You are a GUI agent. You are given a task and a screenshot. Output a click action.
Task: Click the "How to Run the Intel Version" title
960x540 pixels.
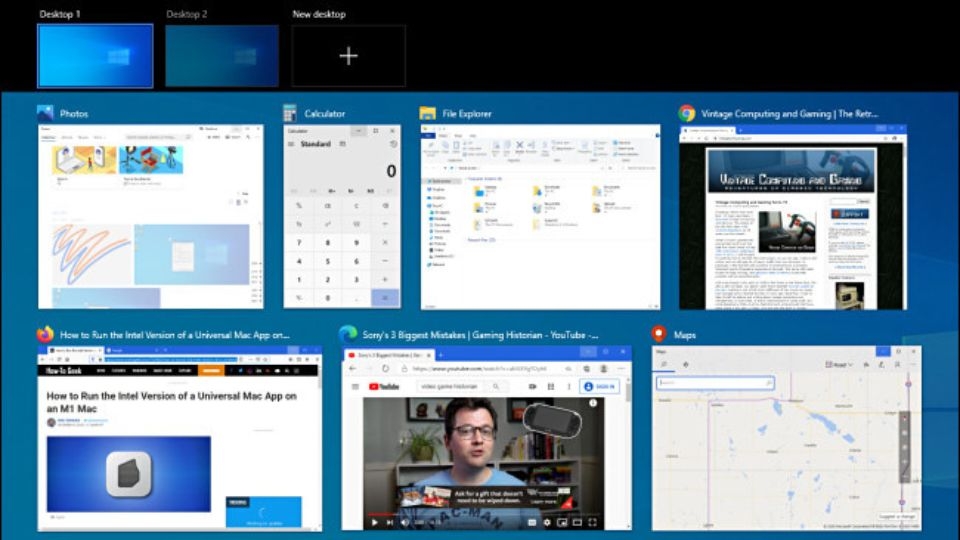click(x=175, y=335)
